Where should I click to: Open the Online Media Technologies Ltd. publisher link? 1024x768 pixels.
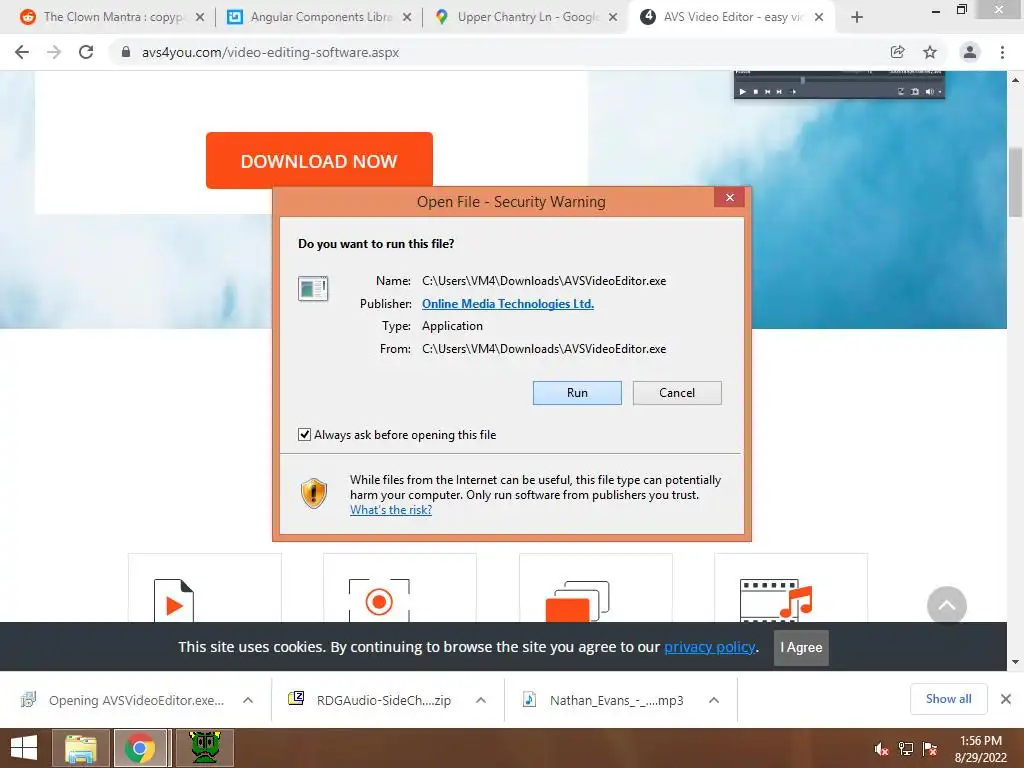507,304
